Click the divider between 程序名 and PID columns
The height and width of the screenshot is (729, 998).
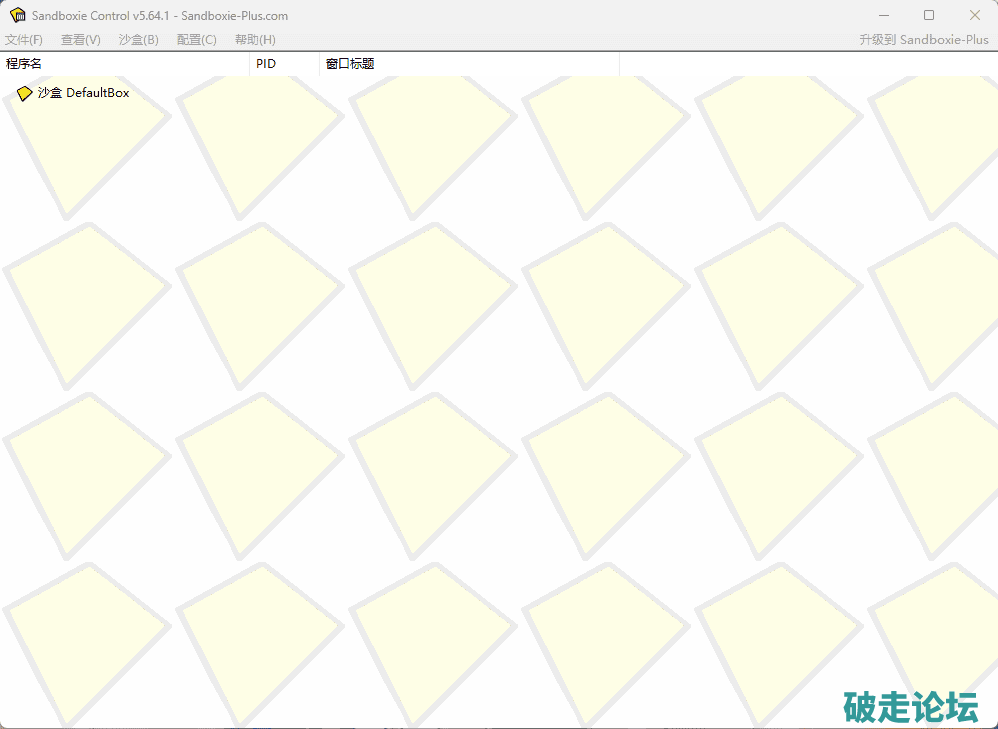pyautogui.click(x=249, y=64)
